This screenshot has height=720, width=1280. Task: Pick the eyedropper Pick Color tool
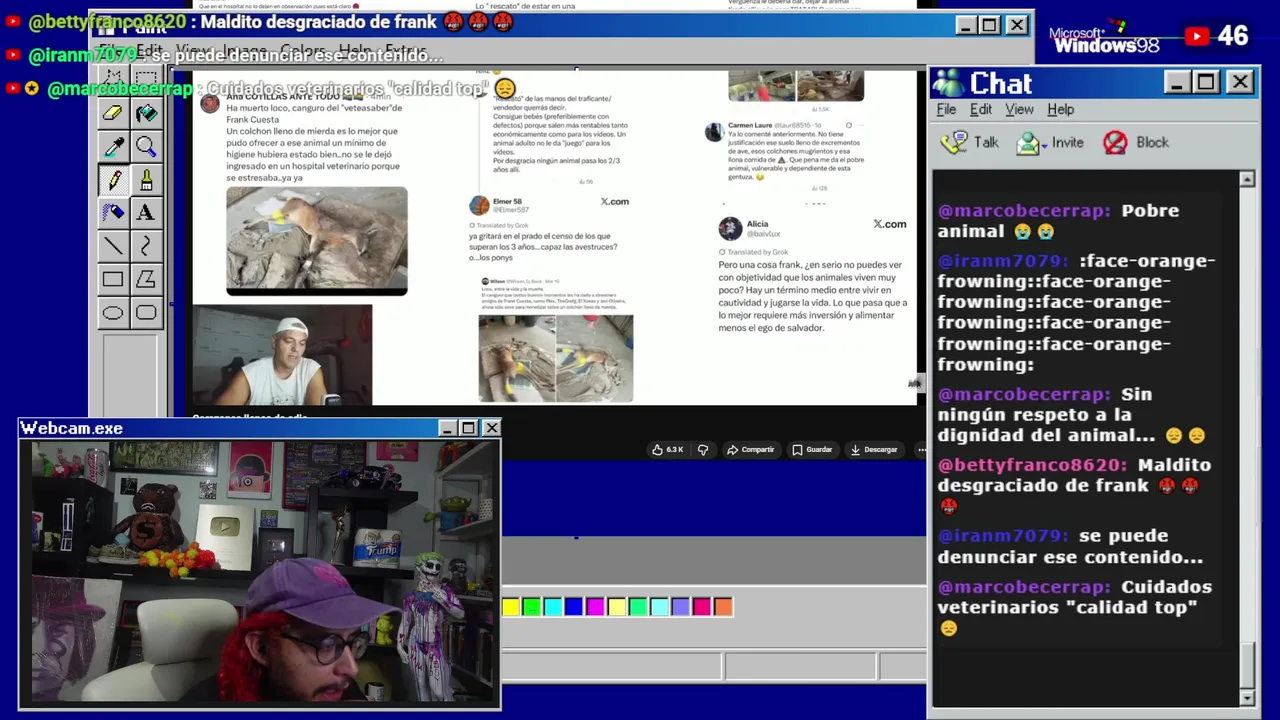pos(113,148)
